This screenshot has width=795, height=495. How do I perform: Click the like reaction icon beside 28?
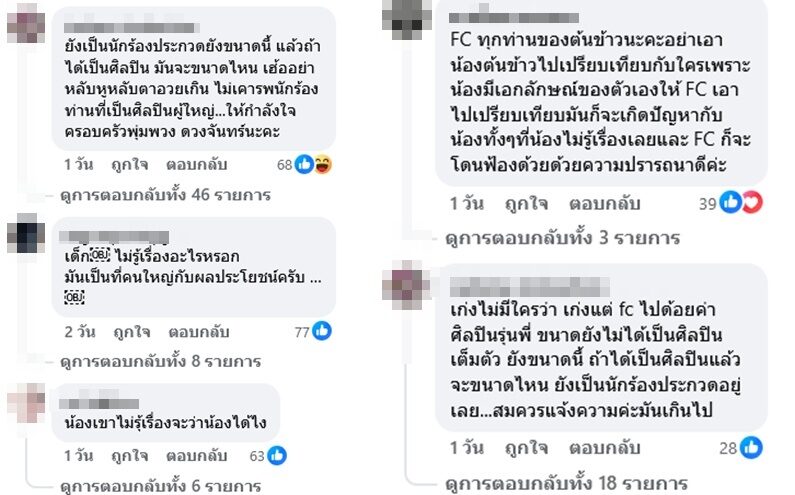751,448
